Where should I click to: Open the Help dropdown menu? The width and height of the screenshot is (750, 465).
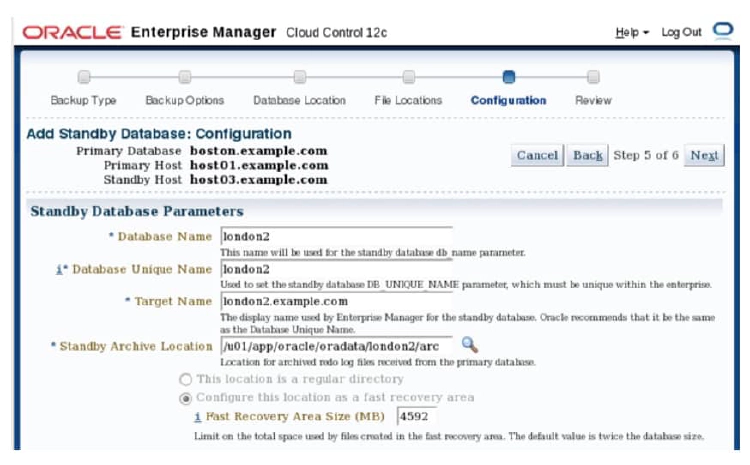632,33
